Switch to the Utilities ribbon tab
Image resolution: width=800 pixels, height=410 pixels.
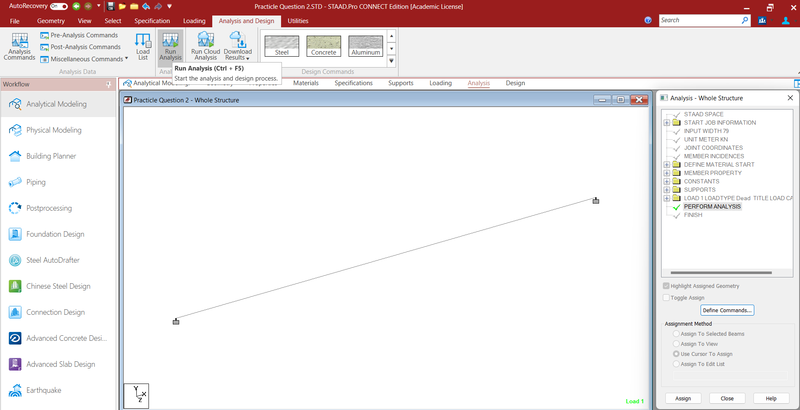(297, 21)
